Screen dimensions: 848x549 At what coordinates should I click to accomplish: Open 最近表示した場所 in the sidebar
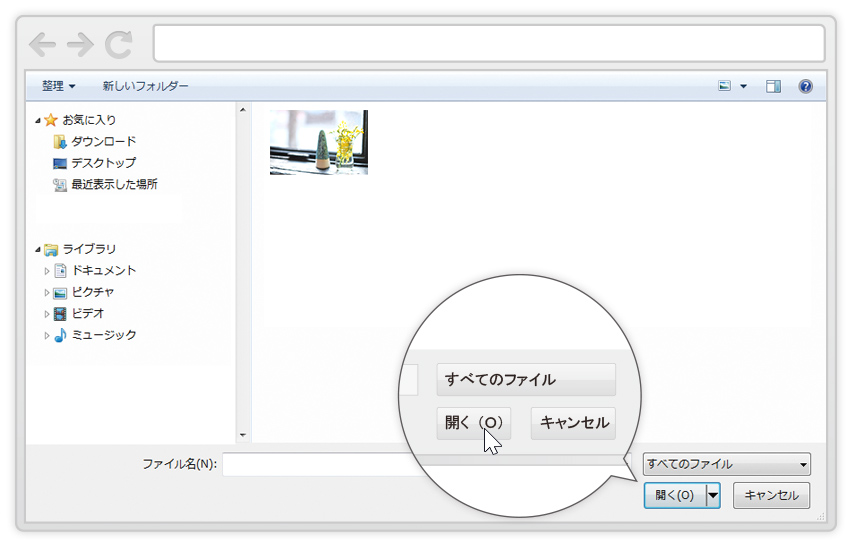tap(113, 185)
